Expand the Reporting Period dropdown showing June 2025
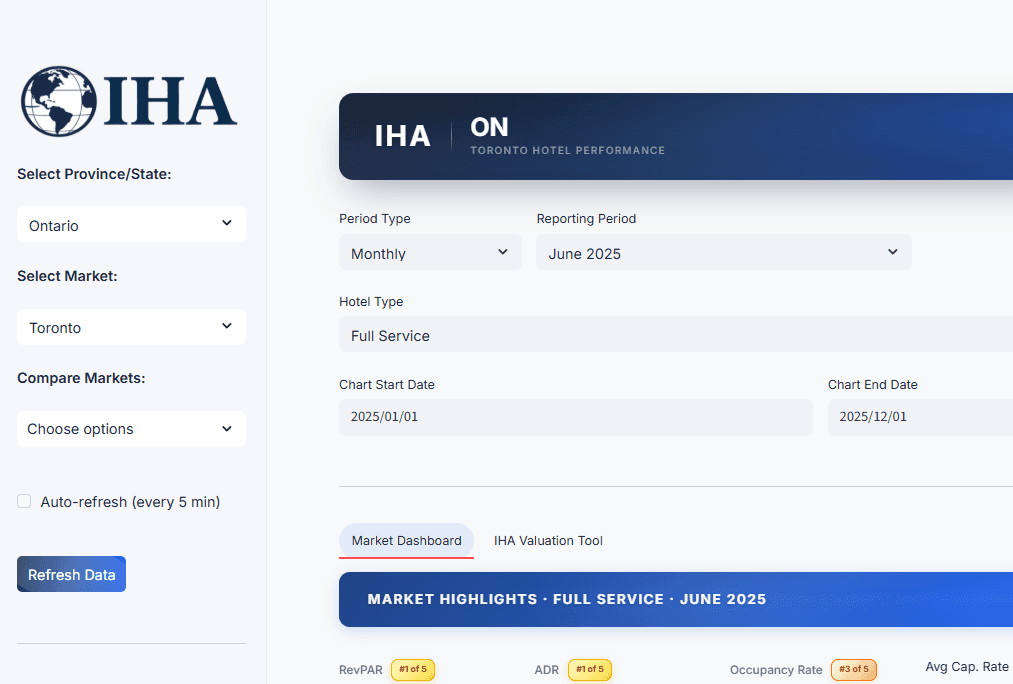 (x=723, y=253)
